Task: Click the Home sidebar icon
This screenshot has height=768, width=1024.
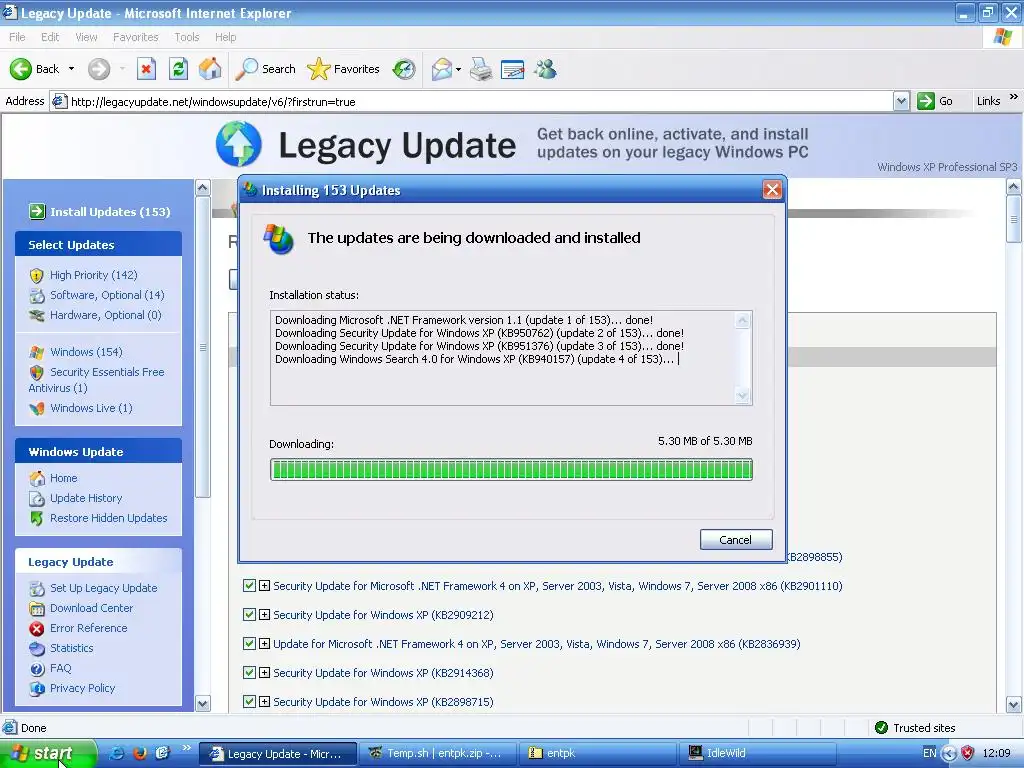Action: (37, 478)
